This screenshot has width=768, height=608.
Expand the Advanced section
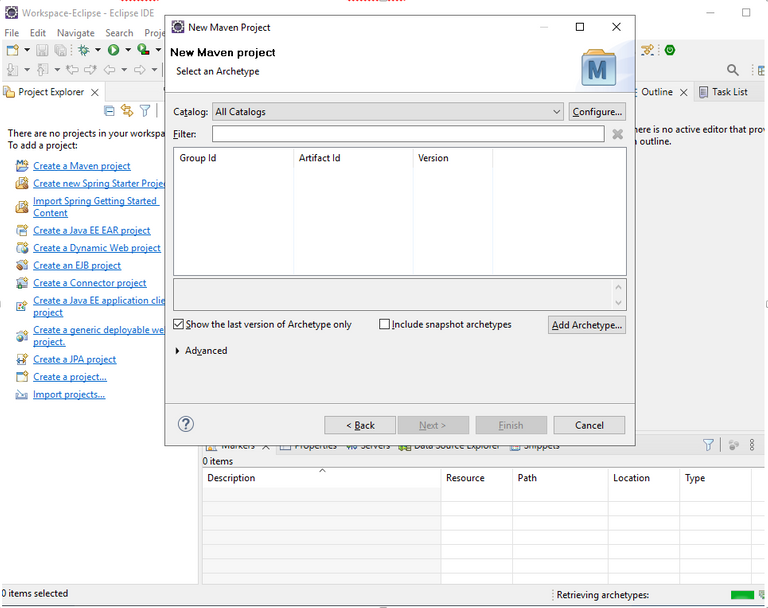[177, 351]
